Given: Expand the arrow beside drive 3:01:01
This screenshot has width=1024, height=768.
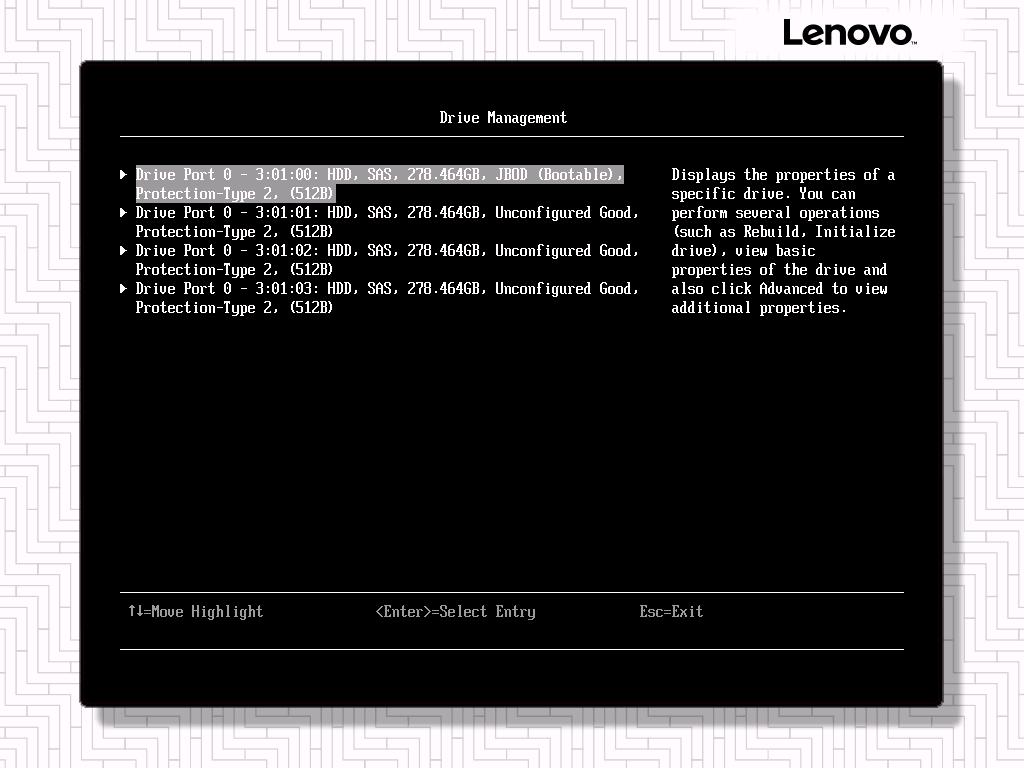Looking at the screenshot, I should pos(123,213).
